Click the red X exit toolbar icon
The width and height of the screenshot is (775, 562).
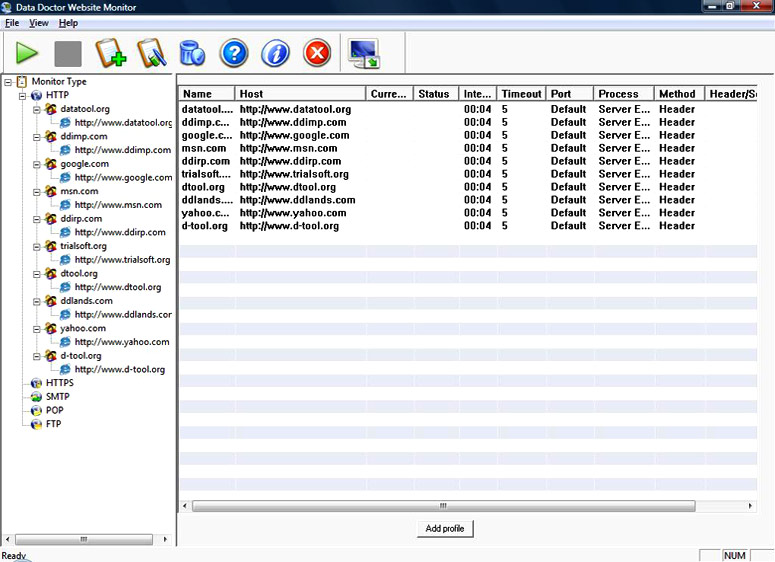point(317,53)
